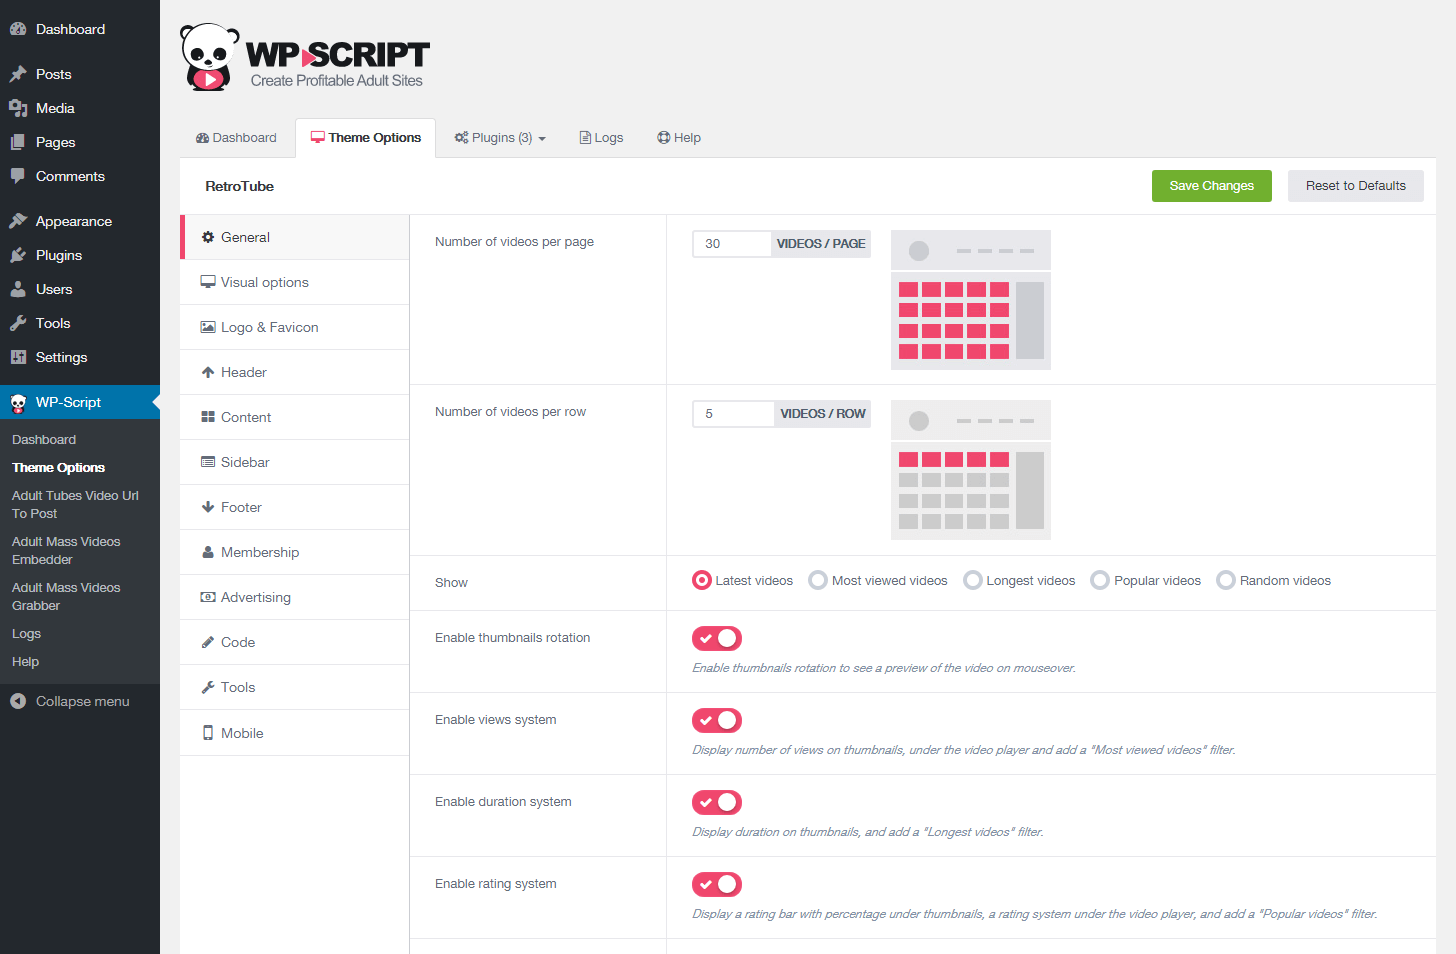Open the General settings section
Image resolution: width=1456 pixels, height=954 pixels.
(243, 237)
